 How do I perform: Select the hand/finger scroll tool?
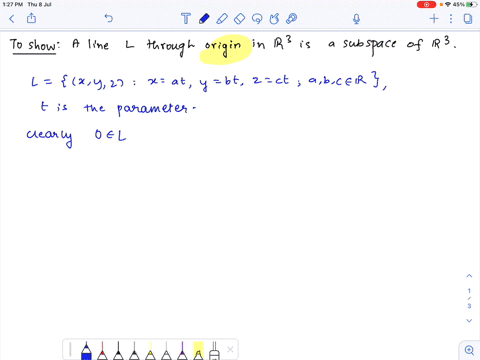274,19
